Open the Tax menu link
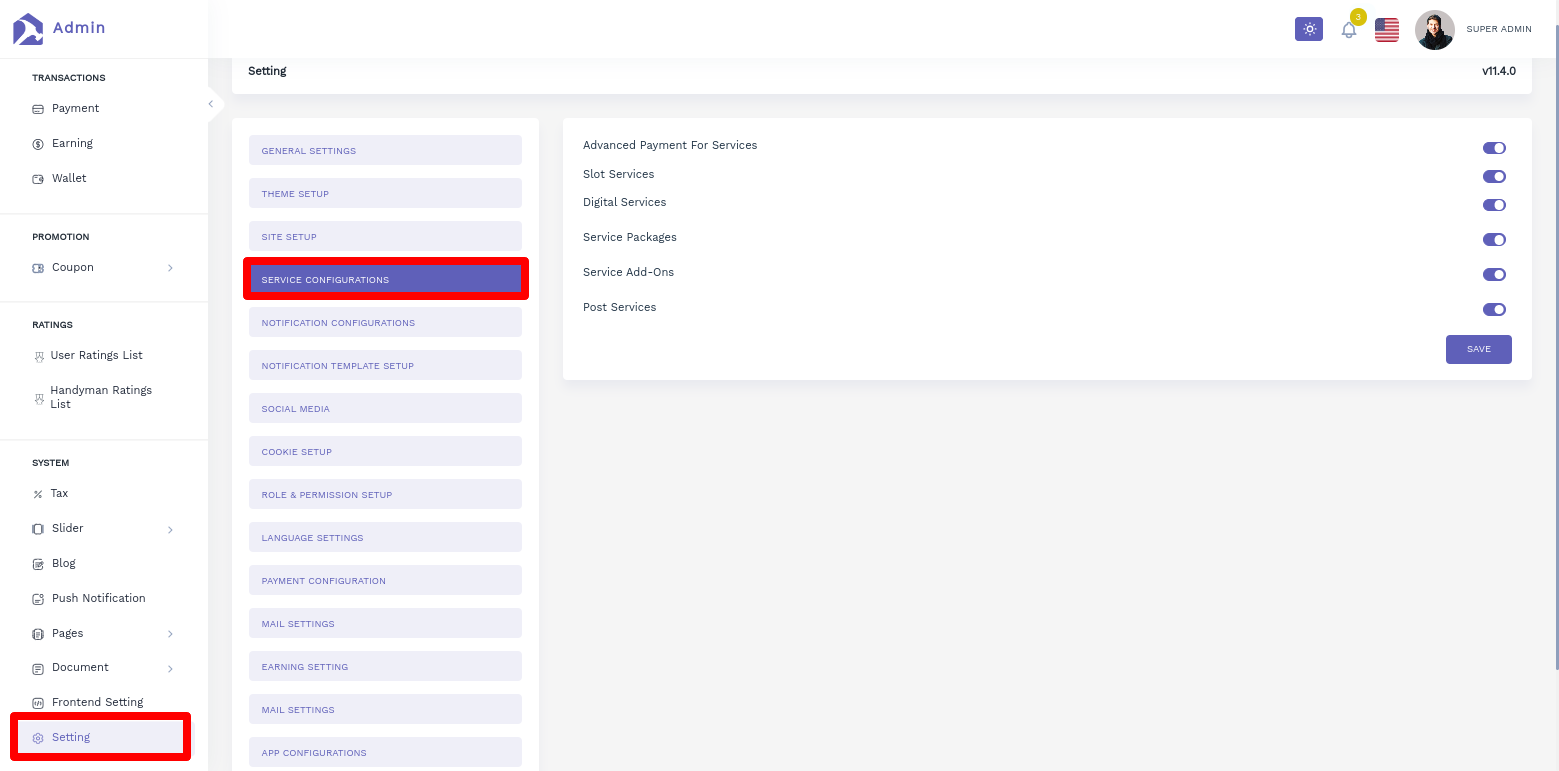The height and width of the screenshot is (771, 1559). (59, 493)
